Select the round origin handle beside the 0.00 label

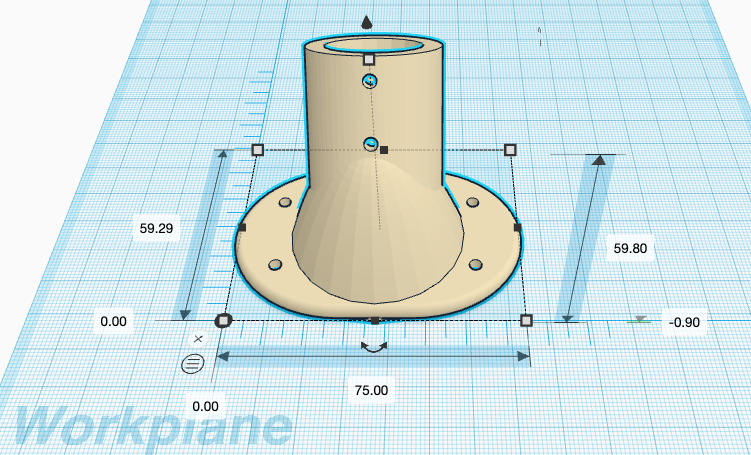pyautogui.click(x=223, y=320)
